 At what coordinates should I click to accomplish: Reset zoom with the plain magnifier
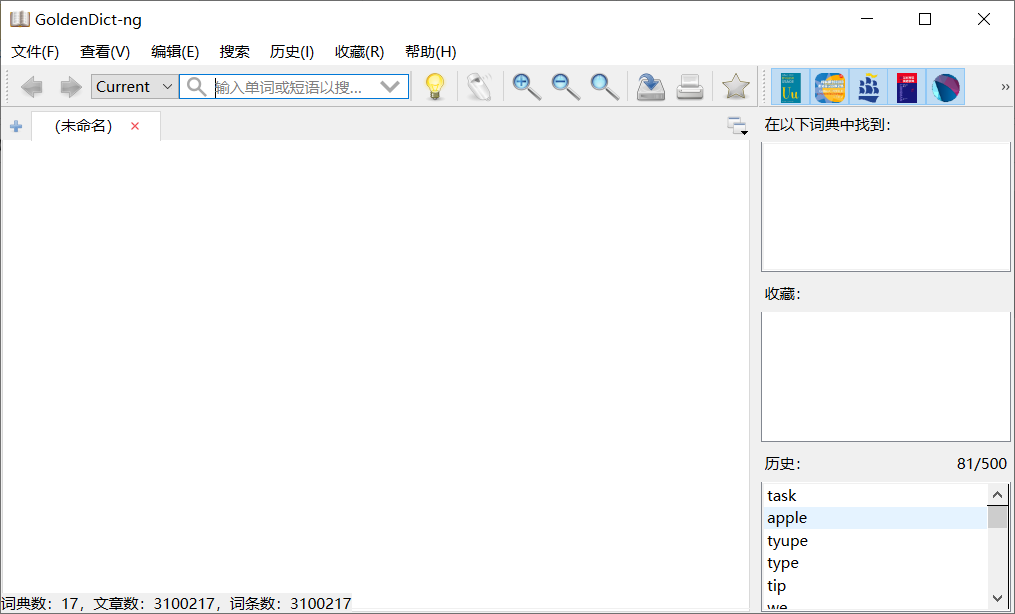(x=605, y=87)
